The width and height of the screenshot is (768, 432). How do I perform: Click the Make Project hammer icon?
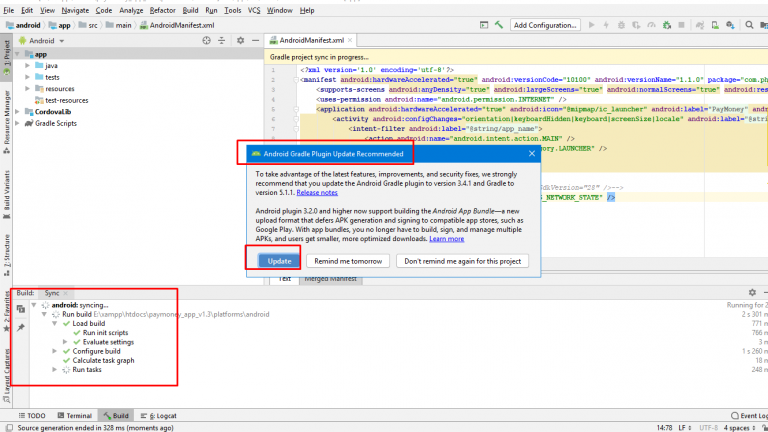[498, 25]
